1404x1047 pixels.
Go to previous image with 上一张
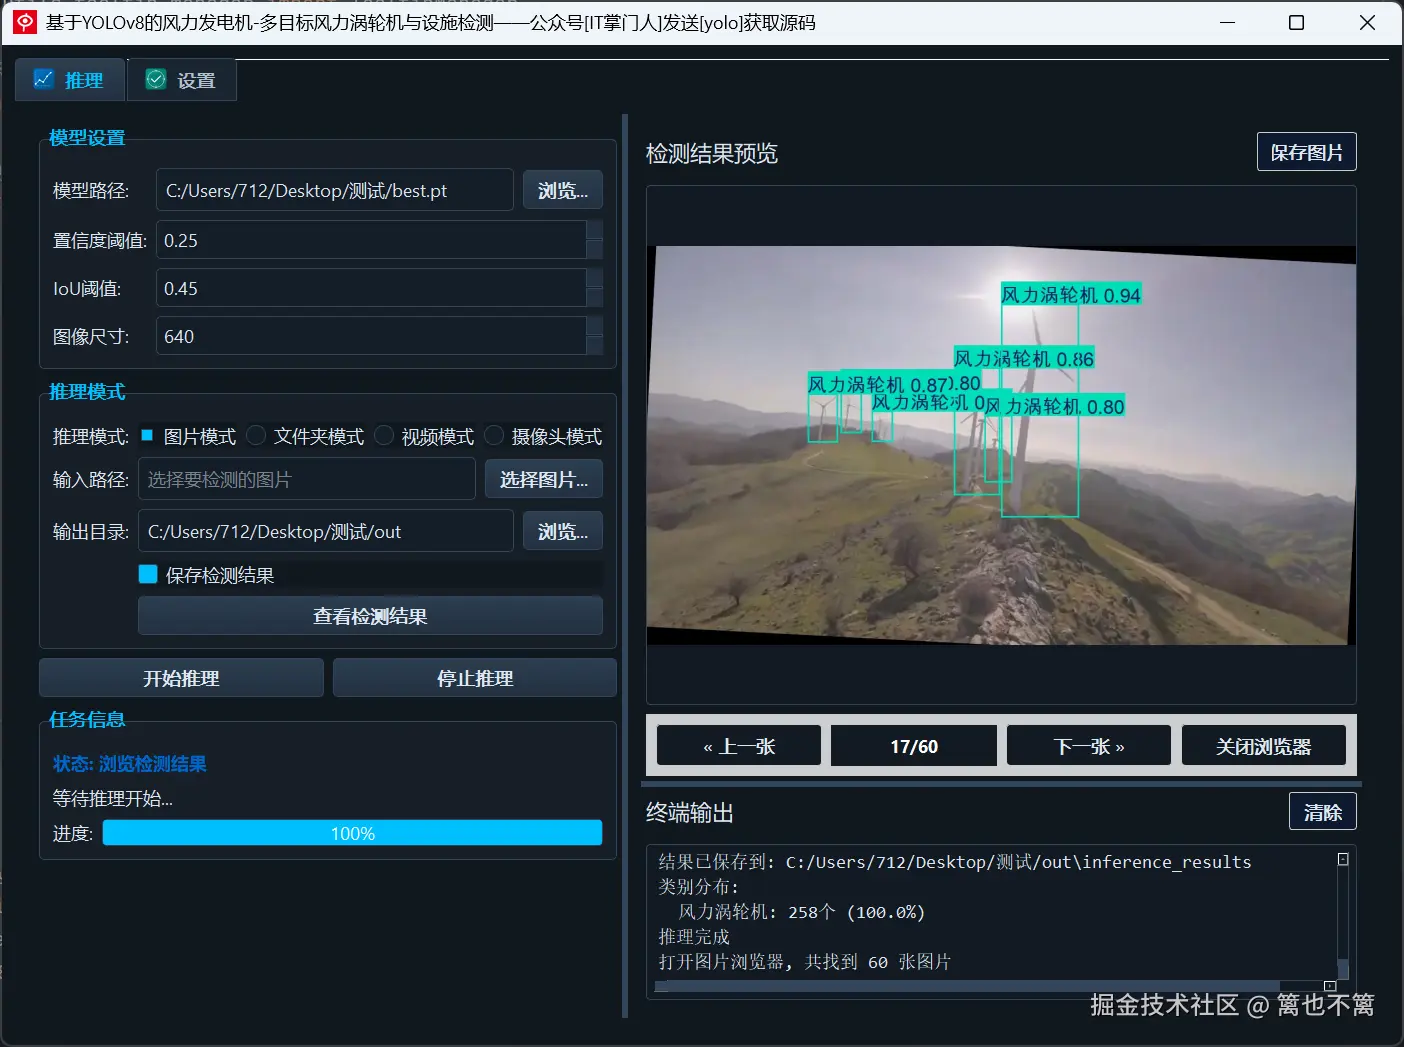[739, 746]
